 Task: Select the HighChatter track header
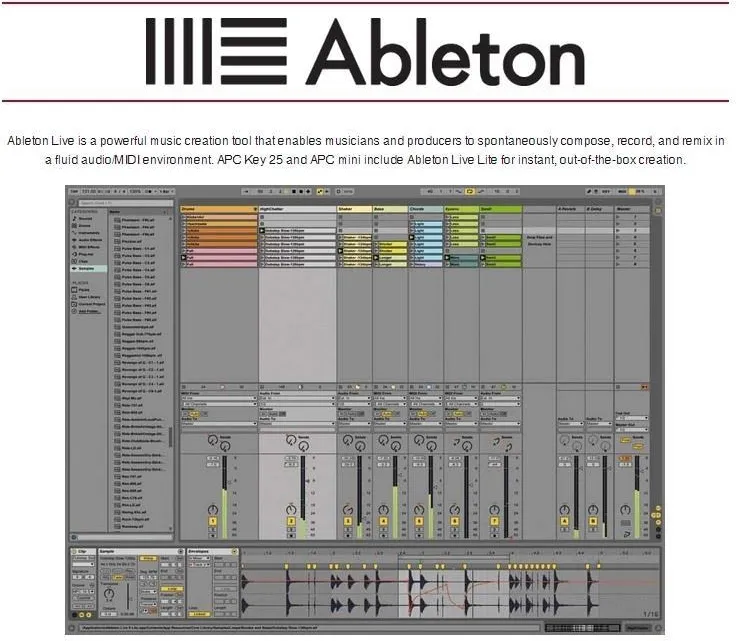point(297,209)
